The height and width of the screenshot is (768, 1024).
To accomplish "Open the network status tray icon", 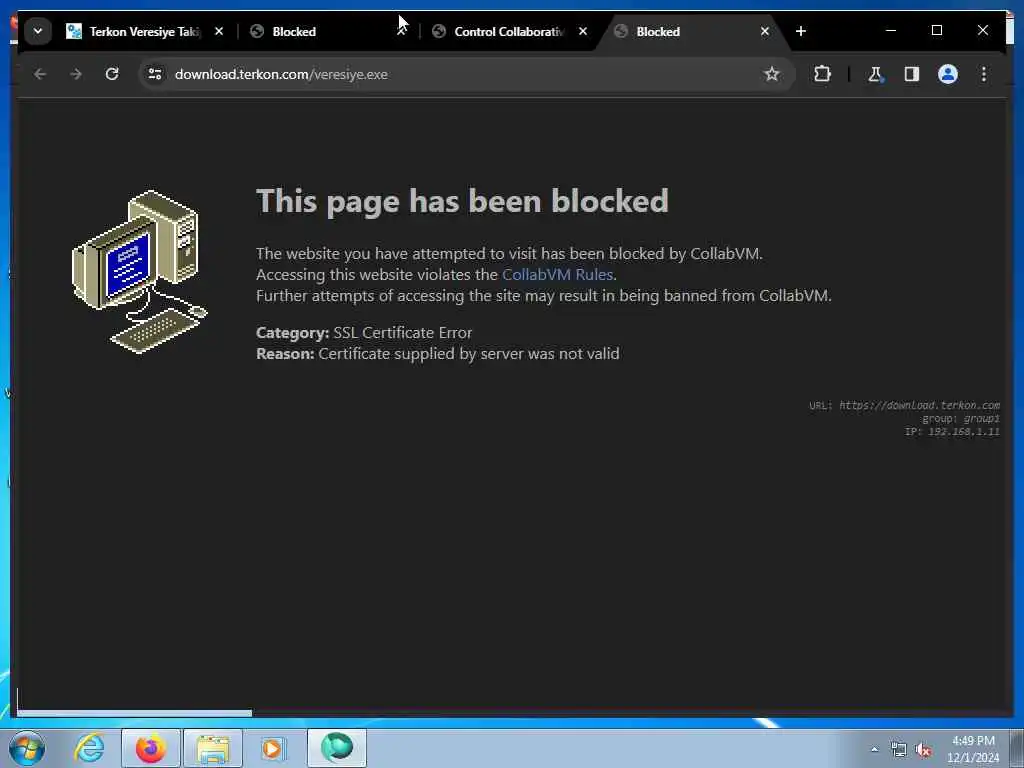I will pos(899,750).
